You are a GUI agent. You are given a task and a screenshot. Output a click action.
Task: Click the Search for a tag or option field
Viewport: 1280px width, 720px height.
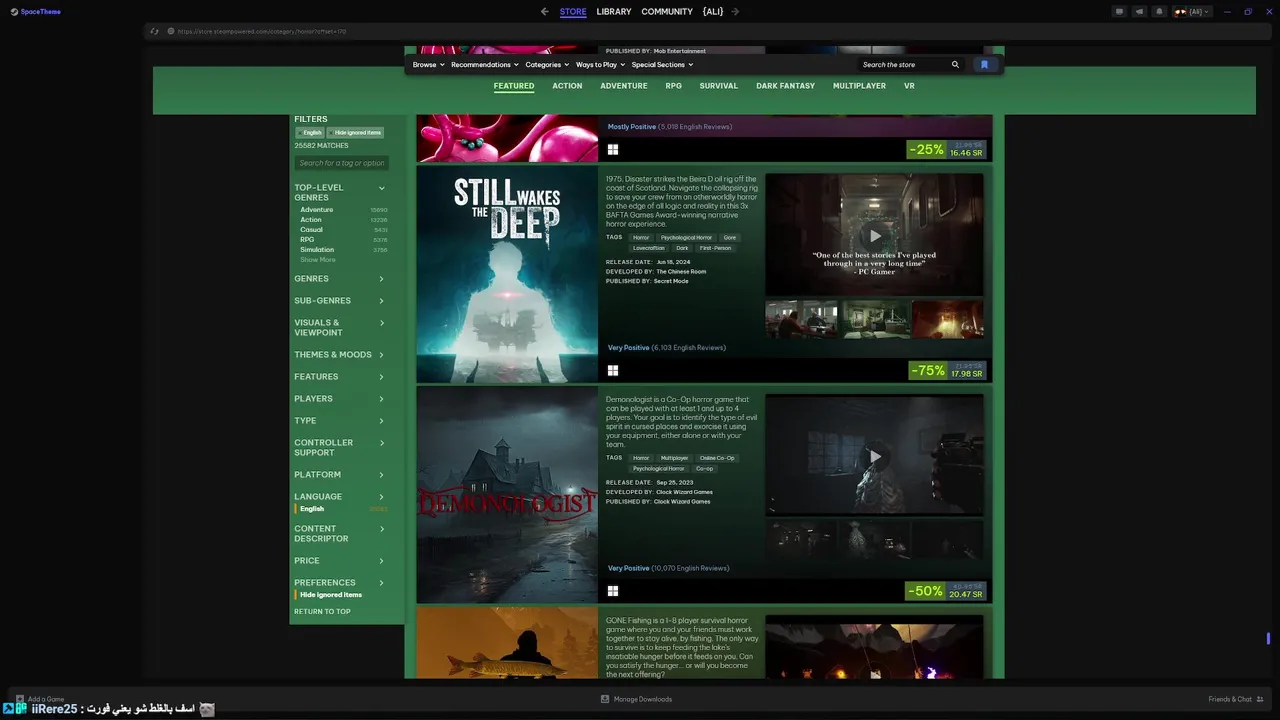pyautogui.click(x=341, y=163)
